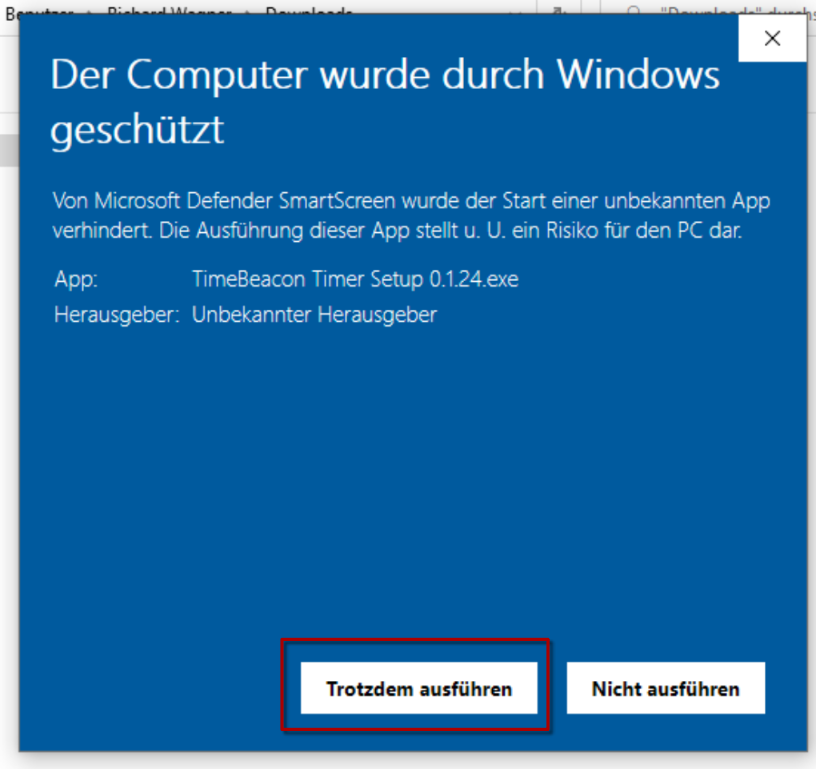Select the Richard Wagner breadcrumb folder
The height and width of the screenshot is (769, 816).
[x=169, y=10]
